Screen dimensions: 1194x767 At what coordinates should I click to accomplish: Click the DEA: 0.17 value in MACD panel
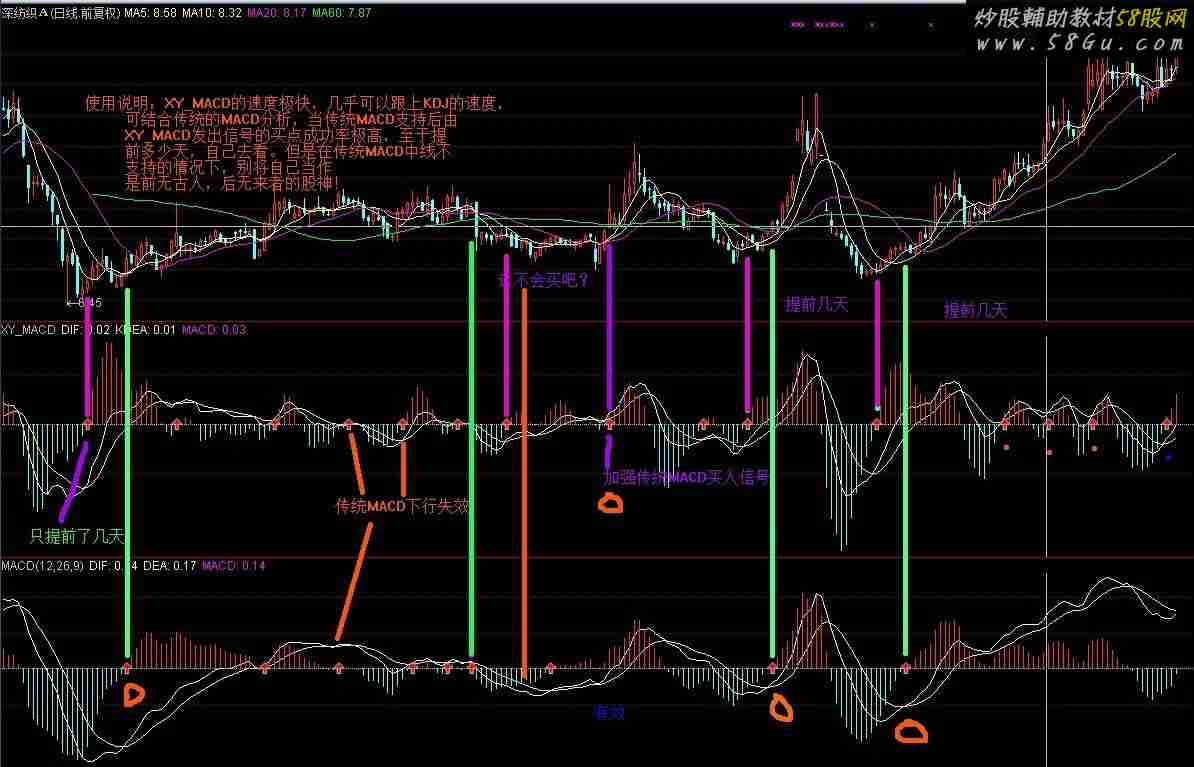170,566
